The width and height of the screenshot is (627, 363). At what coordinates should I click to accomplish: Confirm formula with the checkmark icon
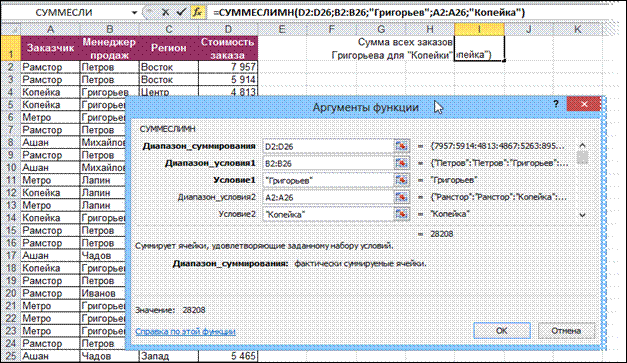[181, 12]
